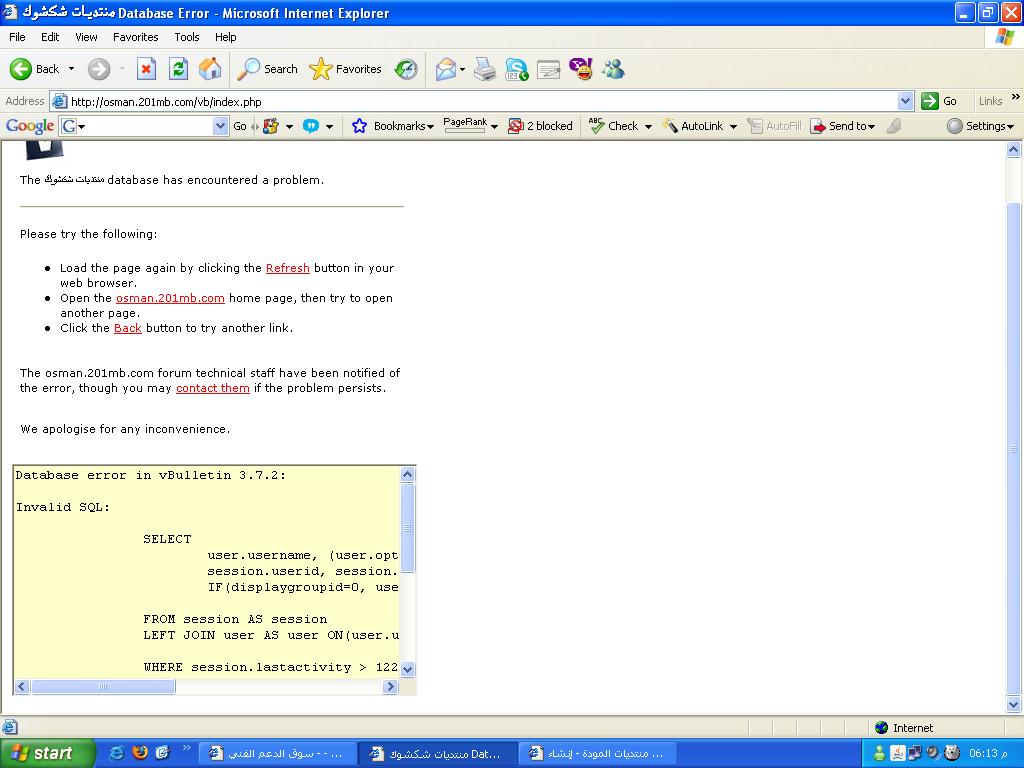
Task: Open the Home page icon
Action: 210,69
